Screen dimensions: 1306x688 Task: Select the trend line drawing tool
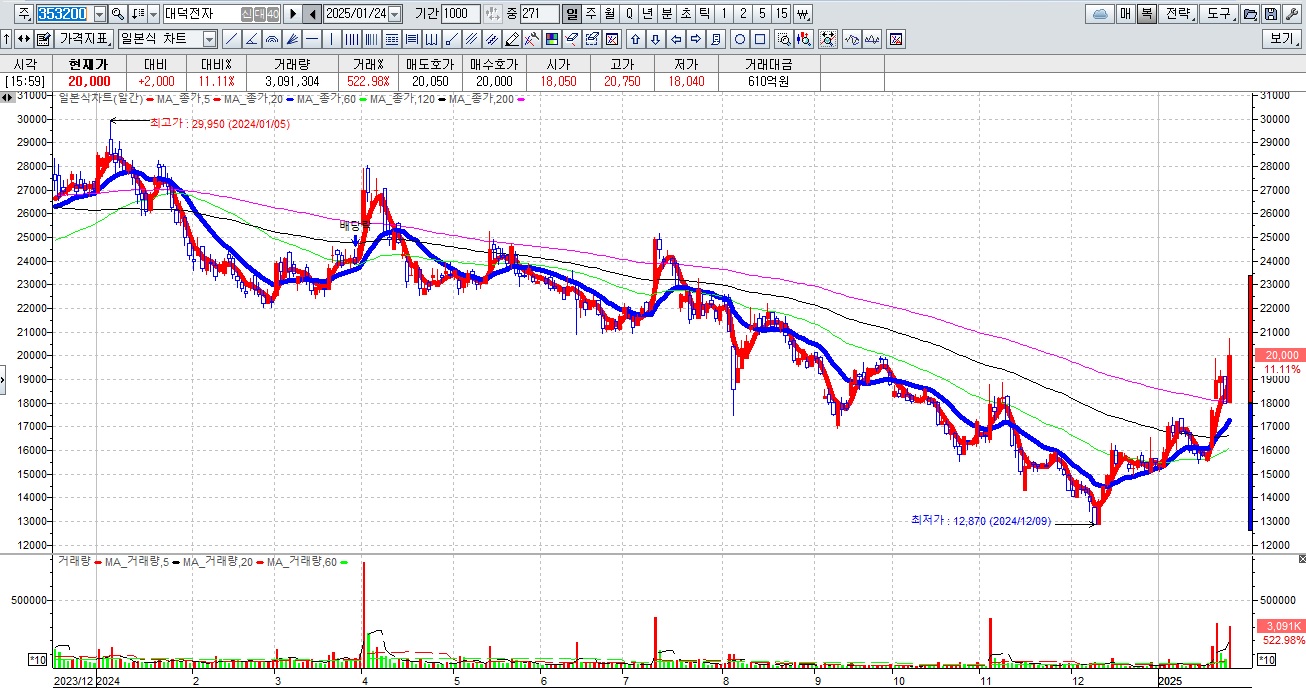click(x=231, y=39)
